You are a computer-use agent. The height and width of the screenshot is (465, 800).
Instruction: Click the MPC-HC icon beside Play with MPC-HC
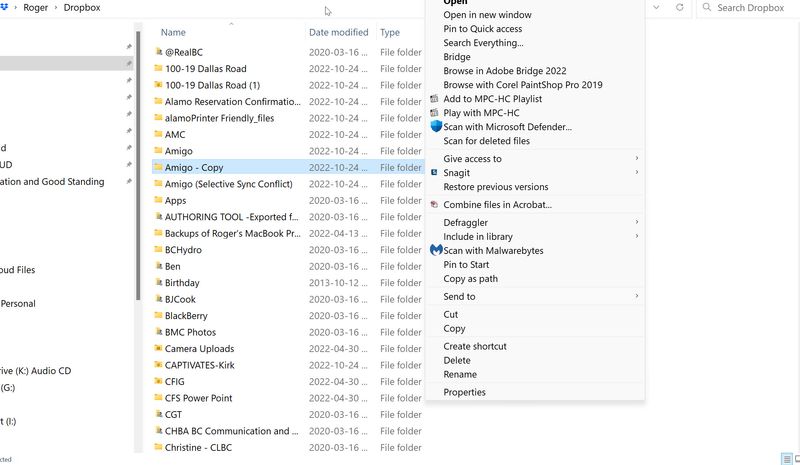pyautogui.click(x=434, y=112)
